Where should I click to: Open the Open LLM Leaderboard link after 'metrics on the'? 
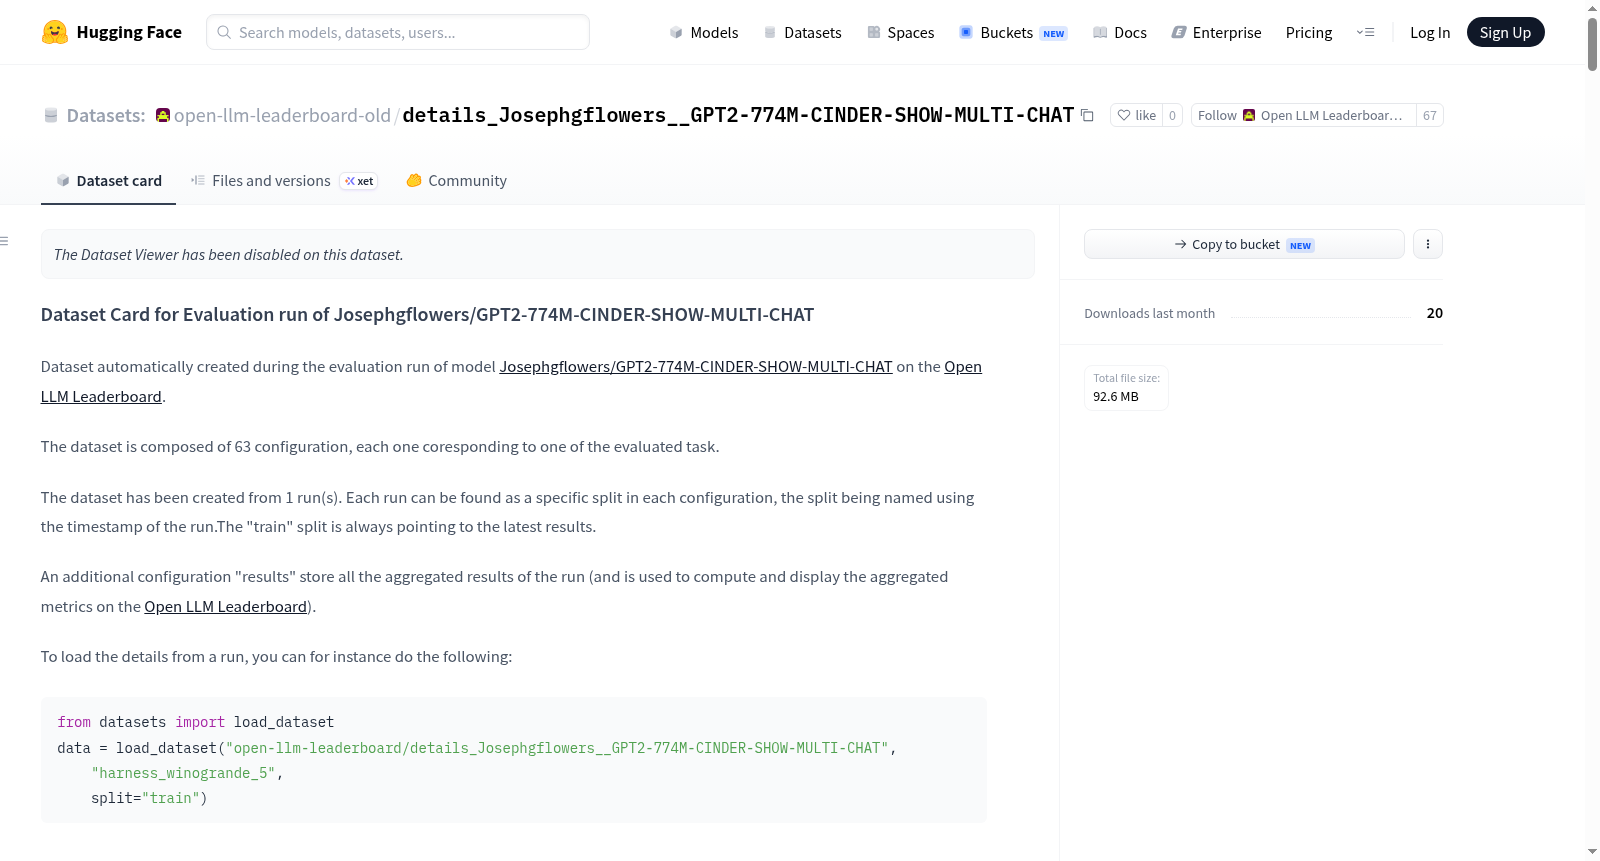pos(226,607)
